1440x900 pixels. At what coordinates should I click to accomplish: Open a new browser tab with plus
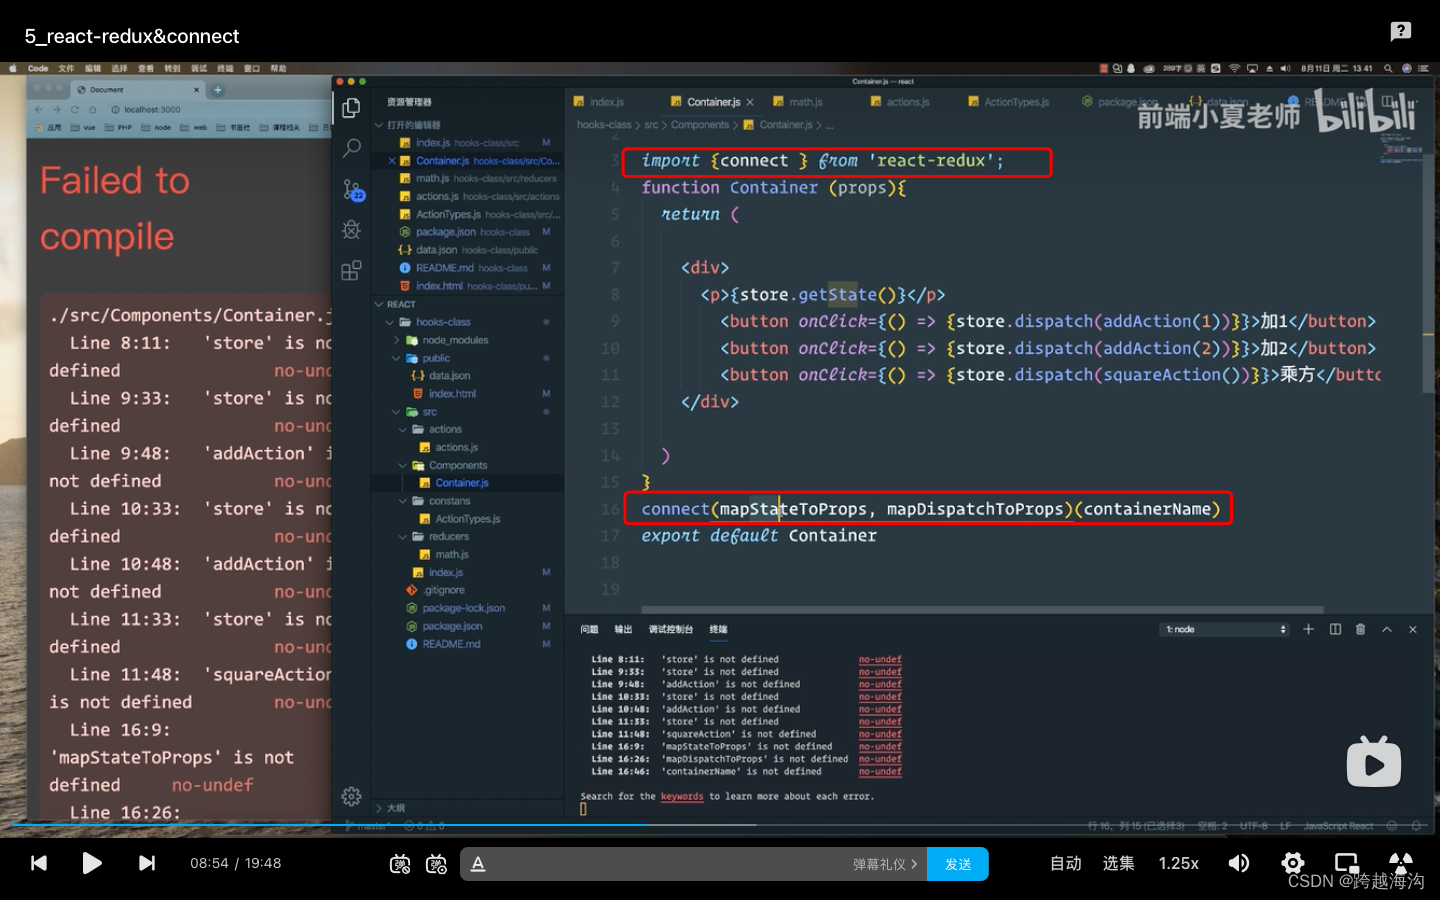tap(218, 90)
